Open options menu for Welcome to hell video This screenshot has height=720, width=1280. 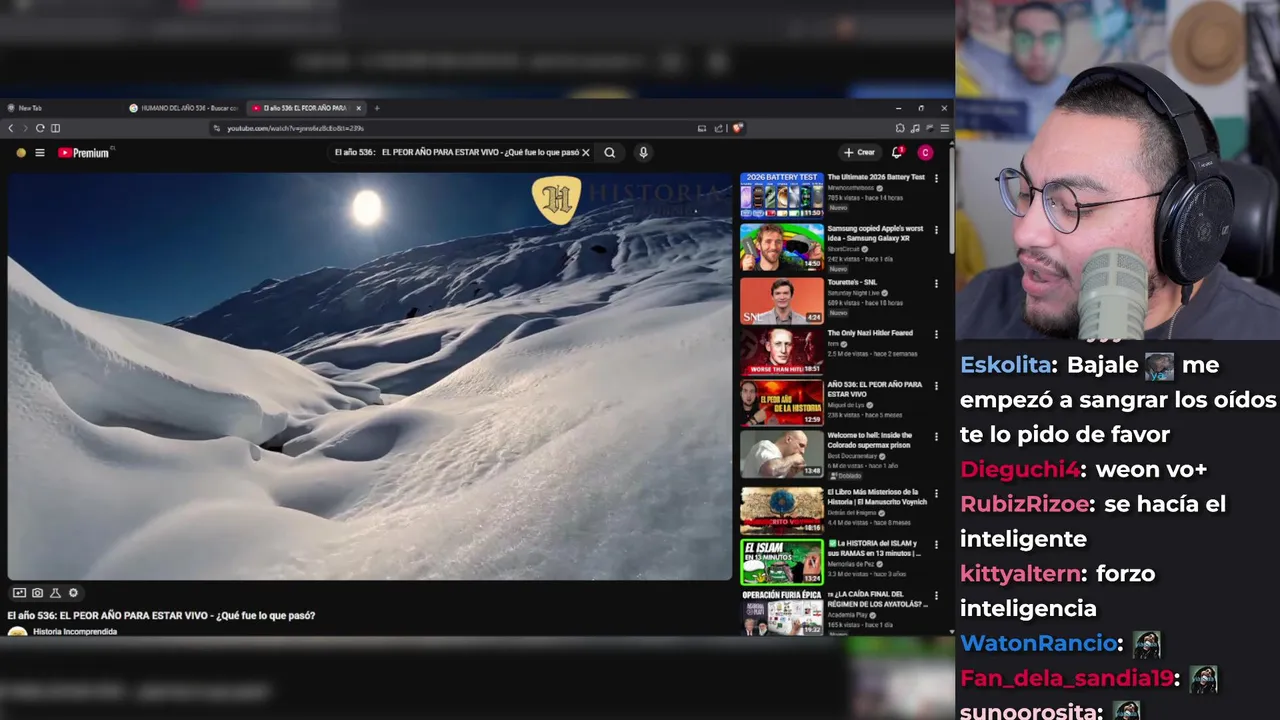click(936, 437)
